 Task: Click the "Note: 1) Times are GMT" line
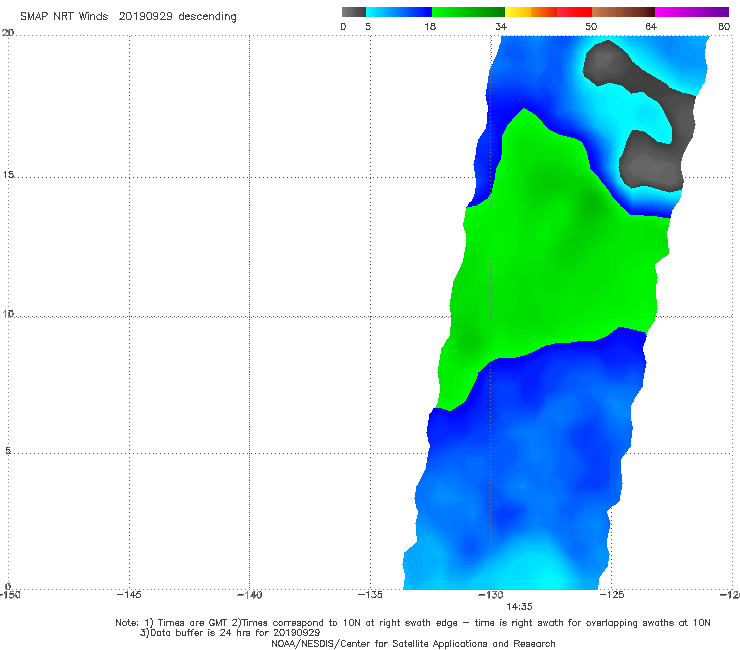click(x=413, y=623)
